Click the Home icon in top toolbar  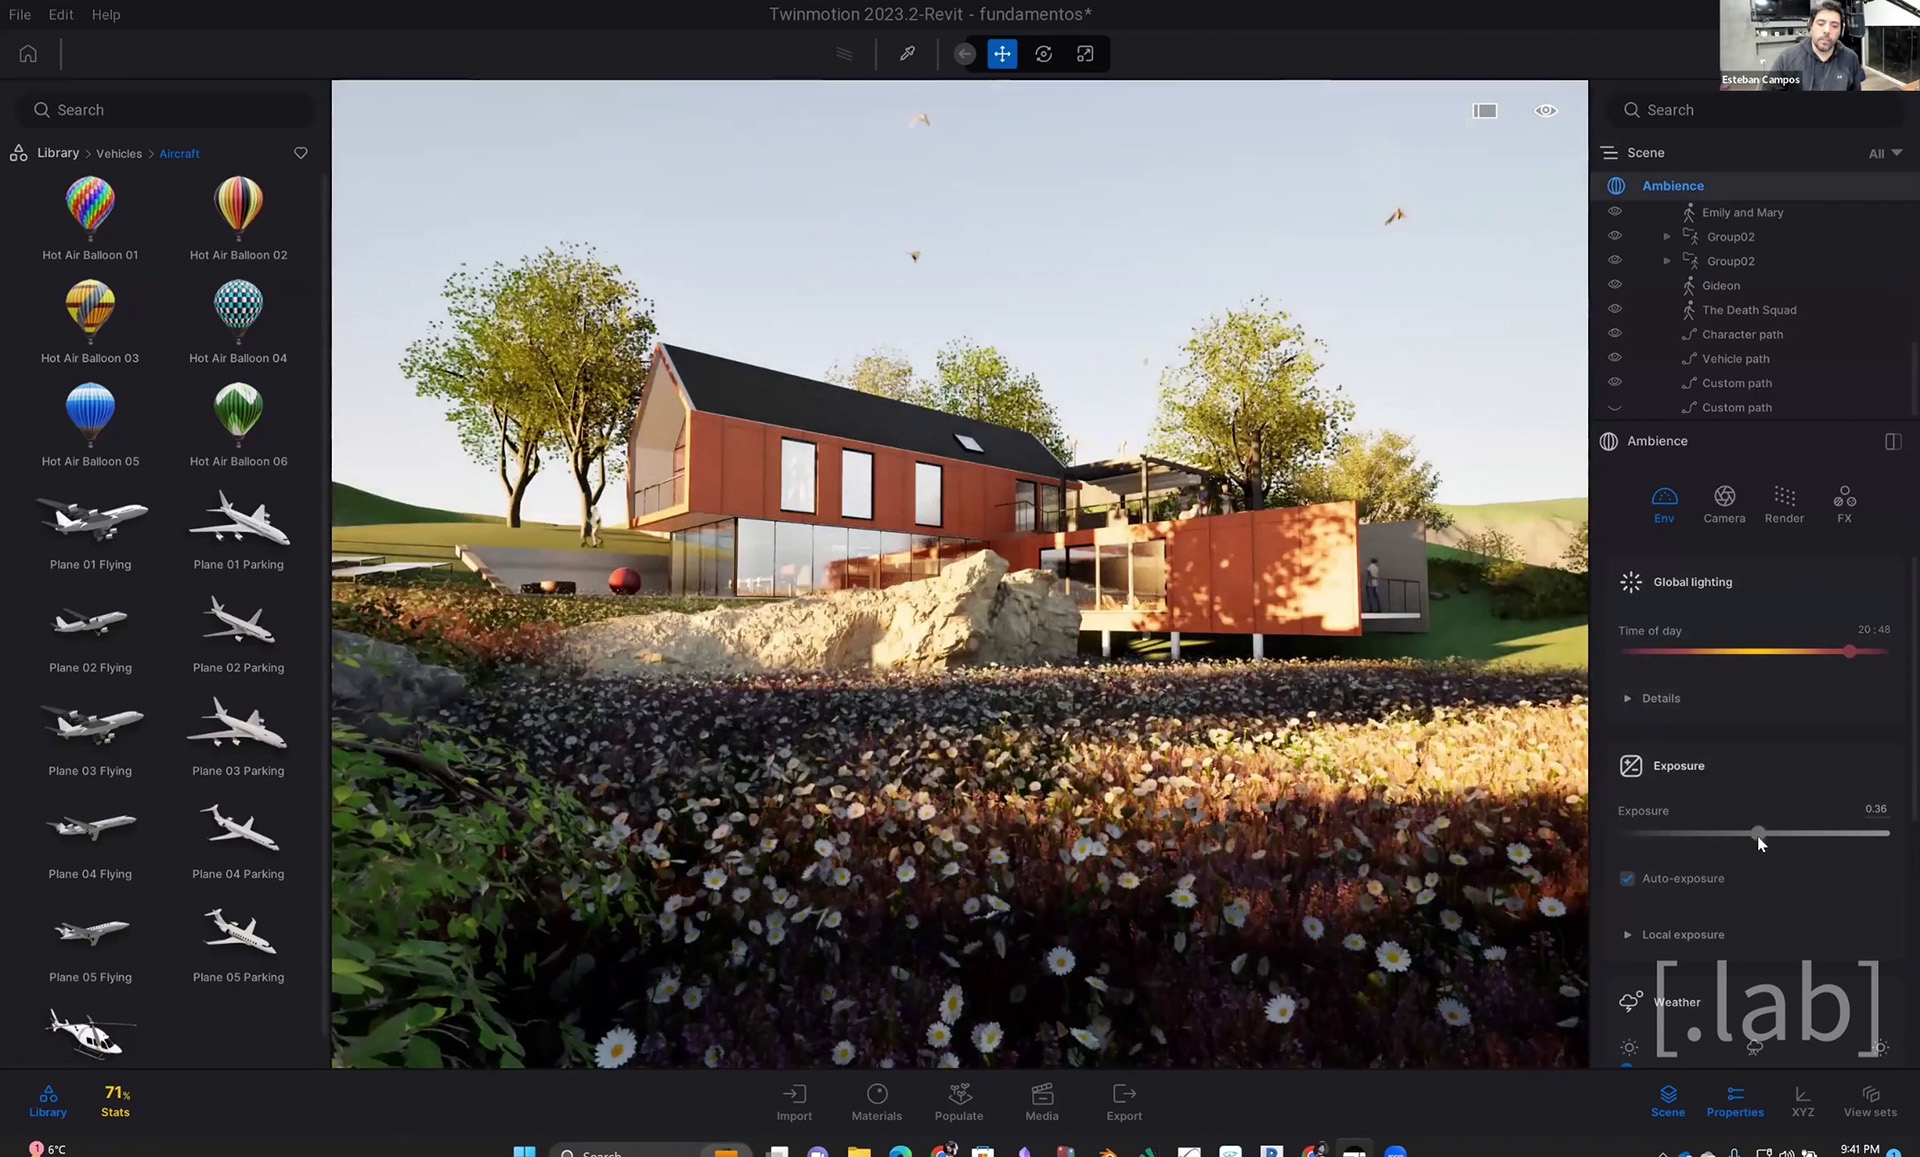tap(28, 54)
